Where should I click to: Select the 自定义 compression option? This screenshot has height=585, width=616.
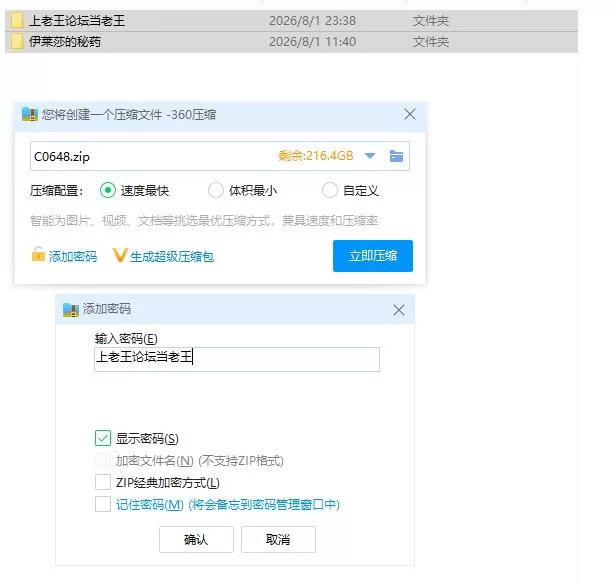(330, 191)
